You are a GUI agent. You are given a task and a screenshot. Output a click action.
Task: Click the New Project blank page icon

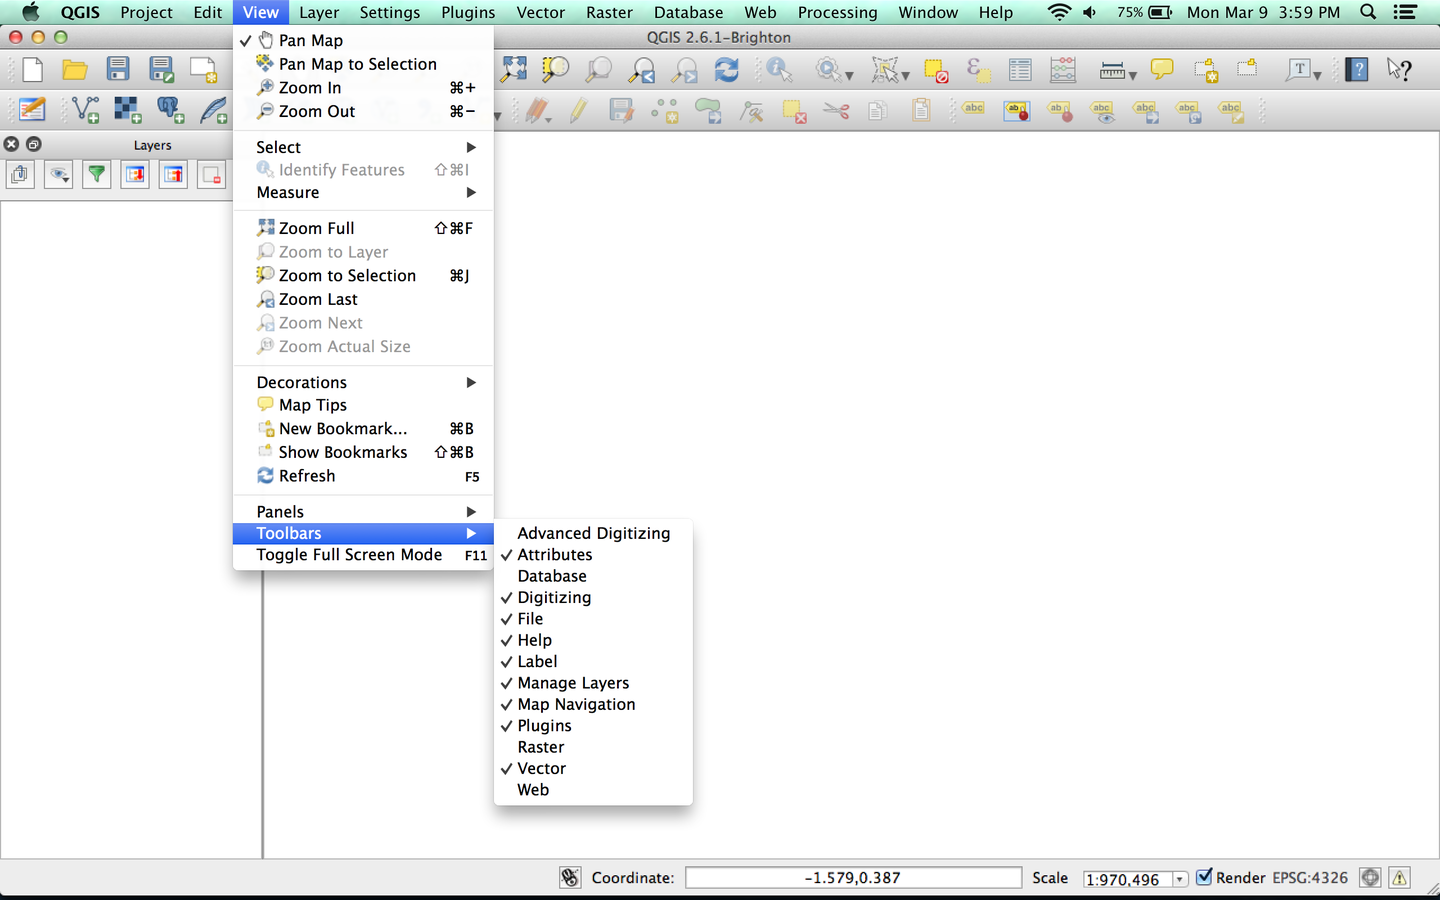(33, 70)
